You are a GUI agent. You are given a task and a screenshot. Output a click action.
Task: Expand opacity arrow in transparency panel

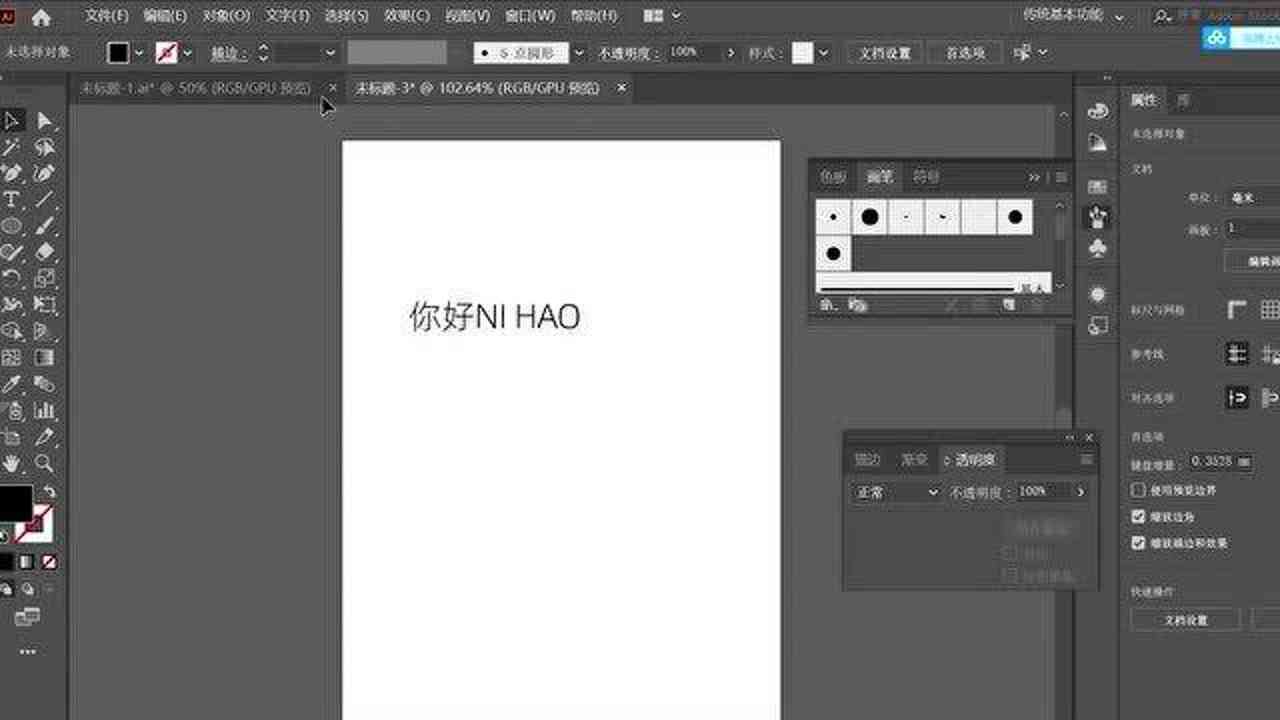click(1080, 492)
